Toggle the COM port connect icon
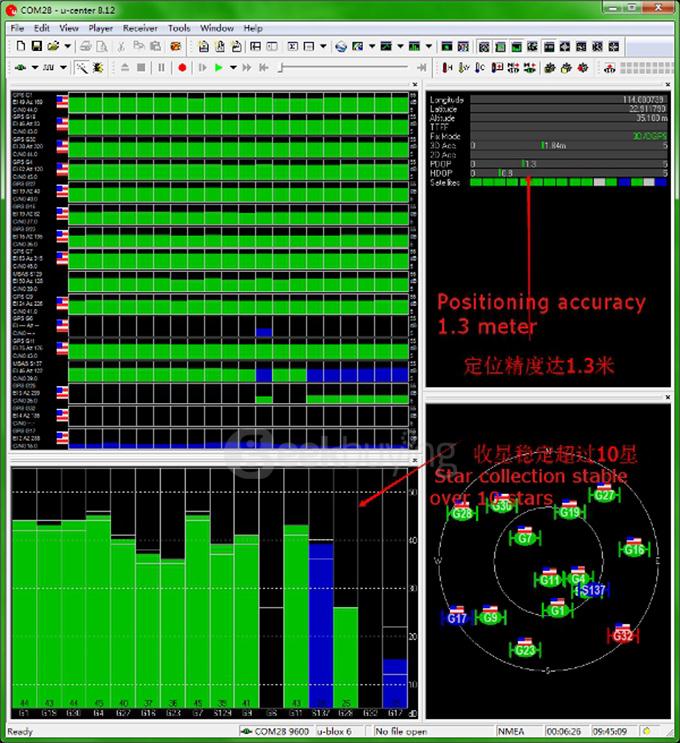This screenshot has width=680, height=743. (x=20, y=67)
